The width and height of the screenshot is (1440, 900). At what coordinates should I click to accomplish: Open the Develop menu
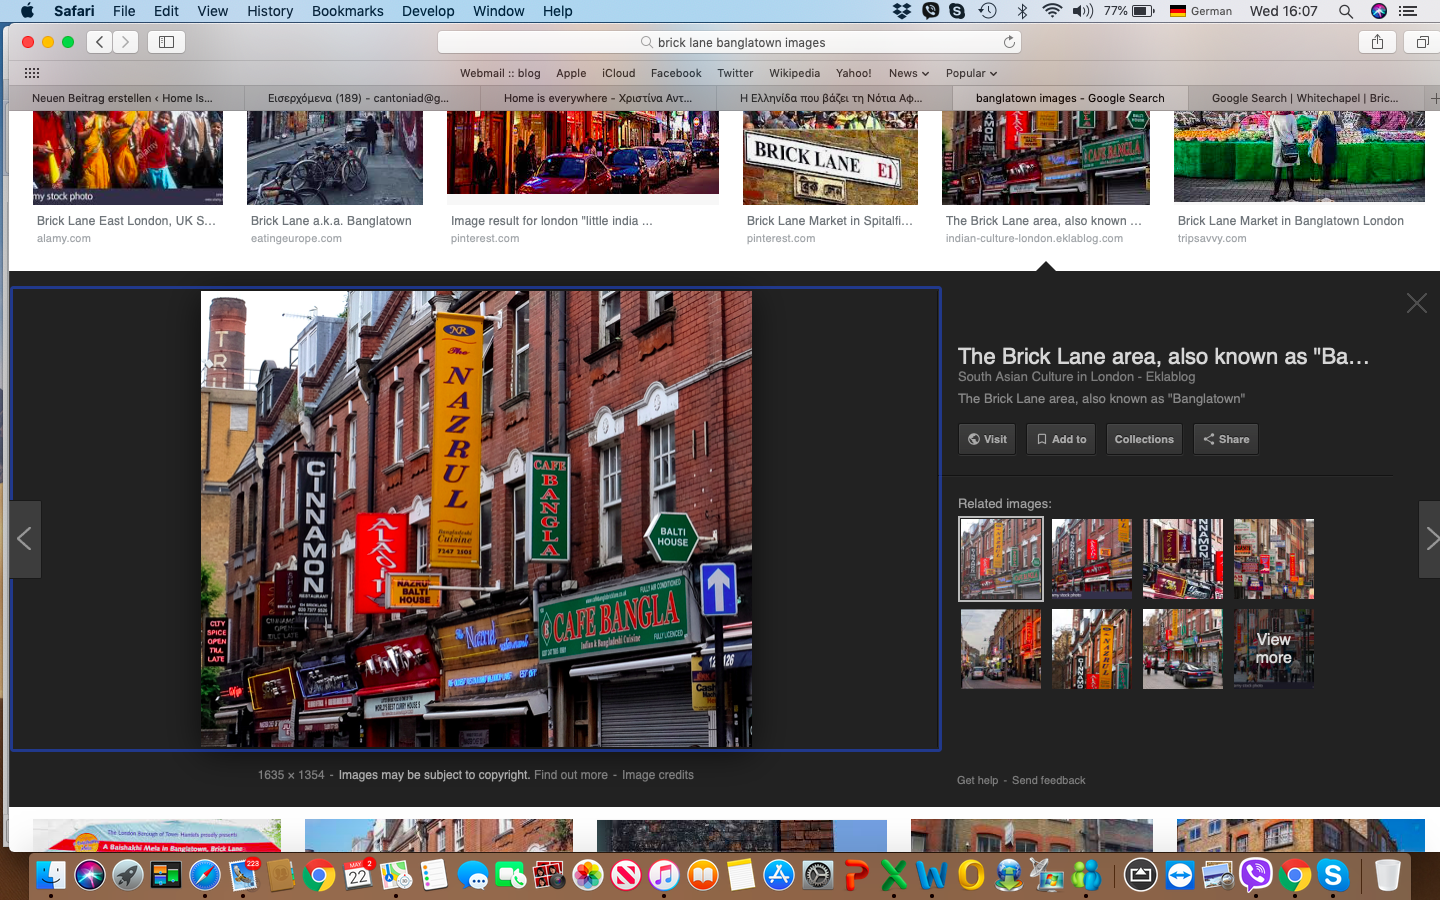pyautogui.click(x=428, y=11)
